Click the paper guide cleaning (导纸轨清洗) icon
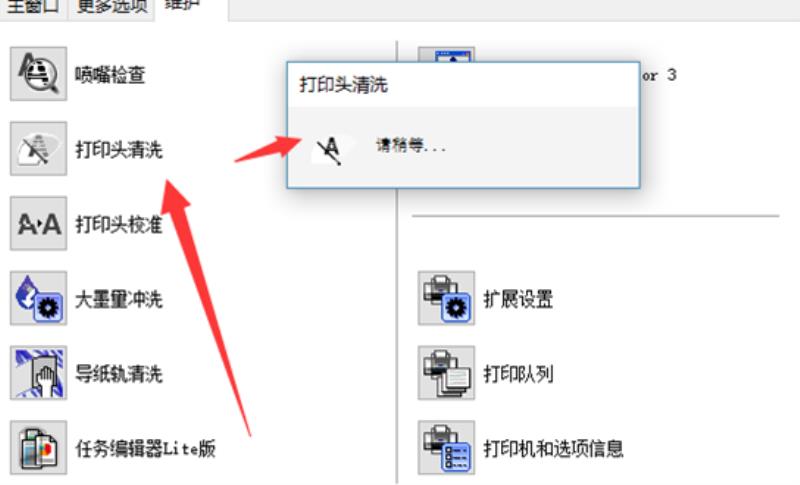This screenshot has width=800, height=485. pos(38,373)
